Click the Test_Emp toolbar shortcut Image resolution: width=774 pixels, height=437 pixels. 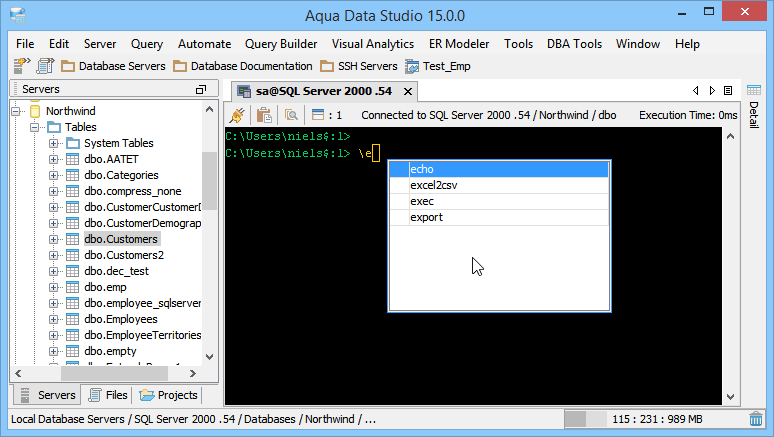[437, 66]
